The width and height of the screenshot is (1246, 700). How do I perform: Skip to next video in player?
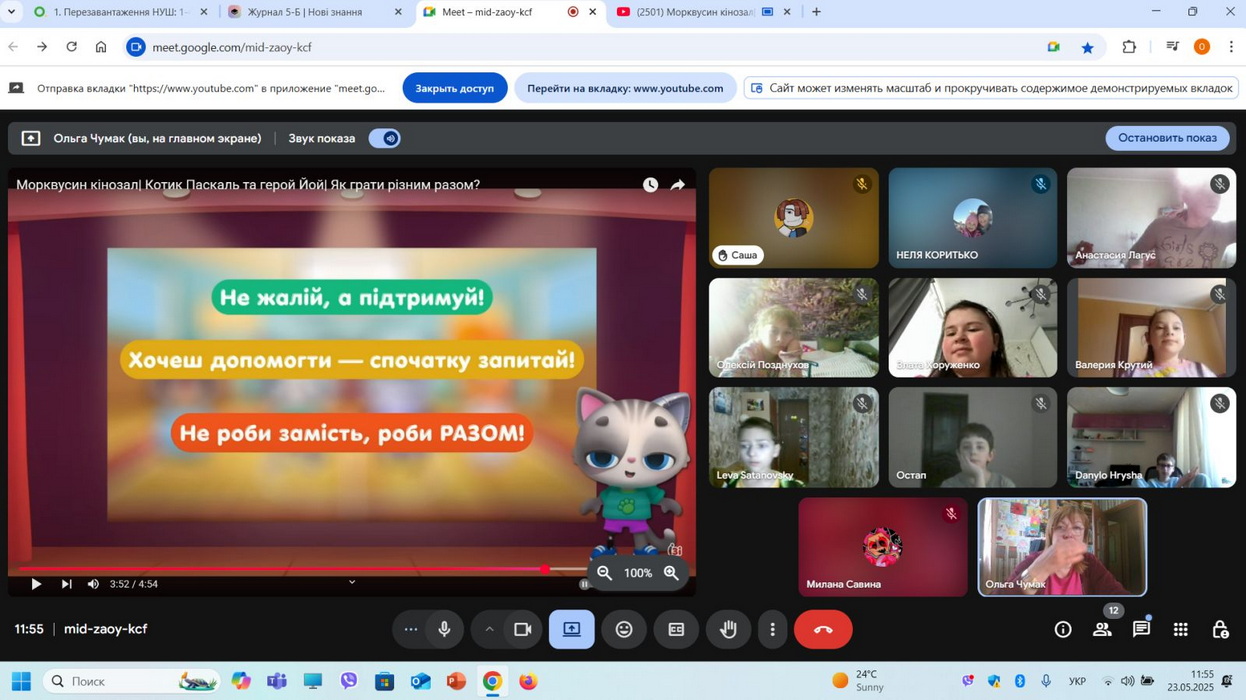pos(67,584)
